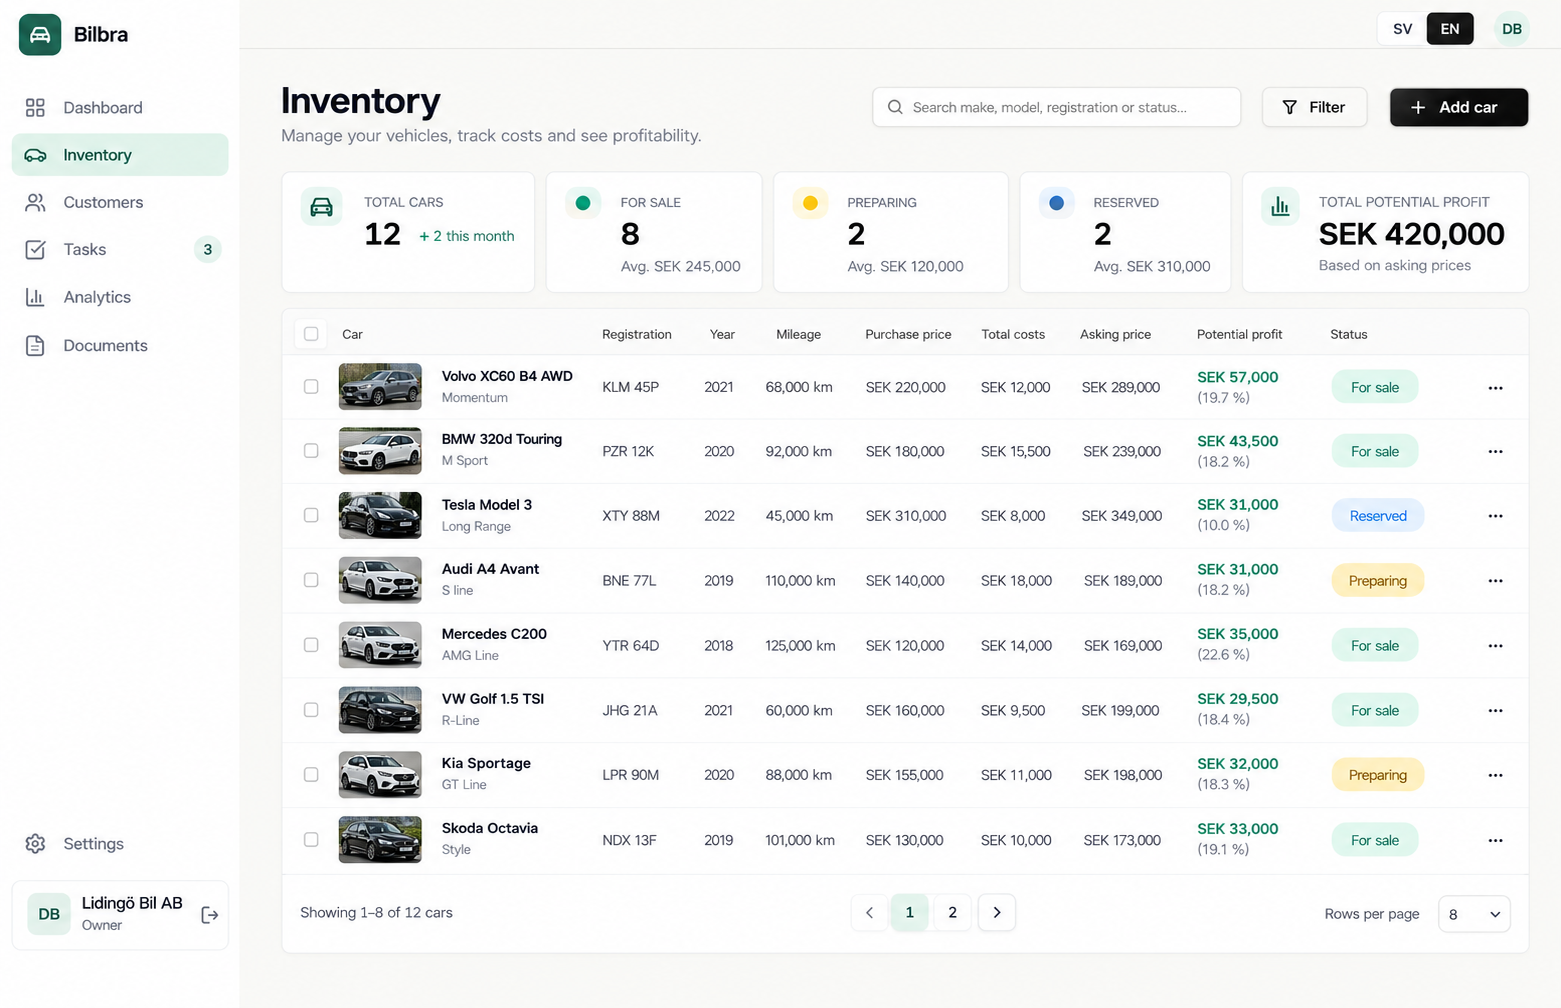Open the Rows per page dropdown

tap(1474, 914)
